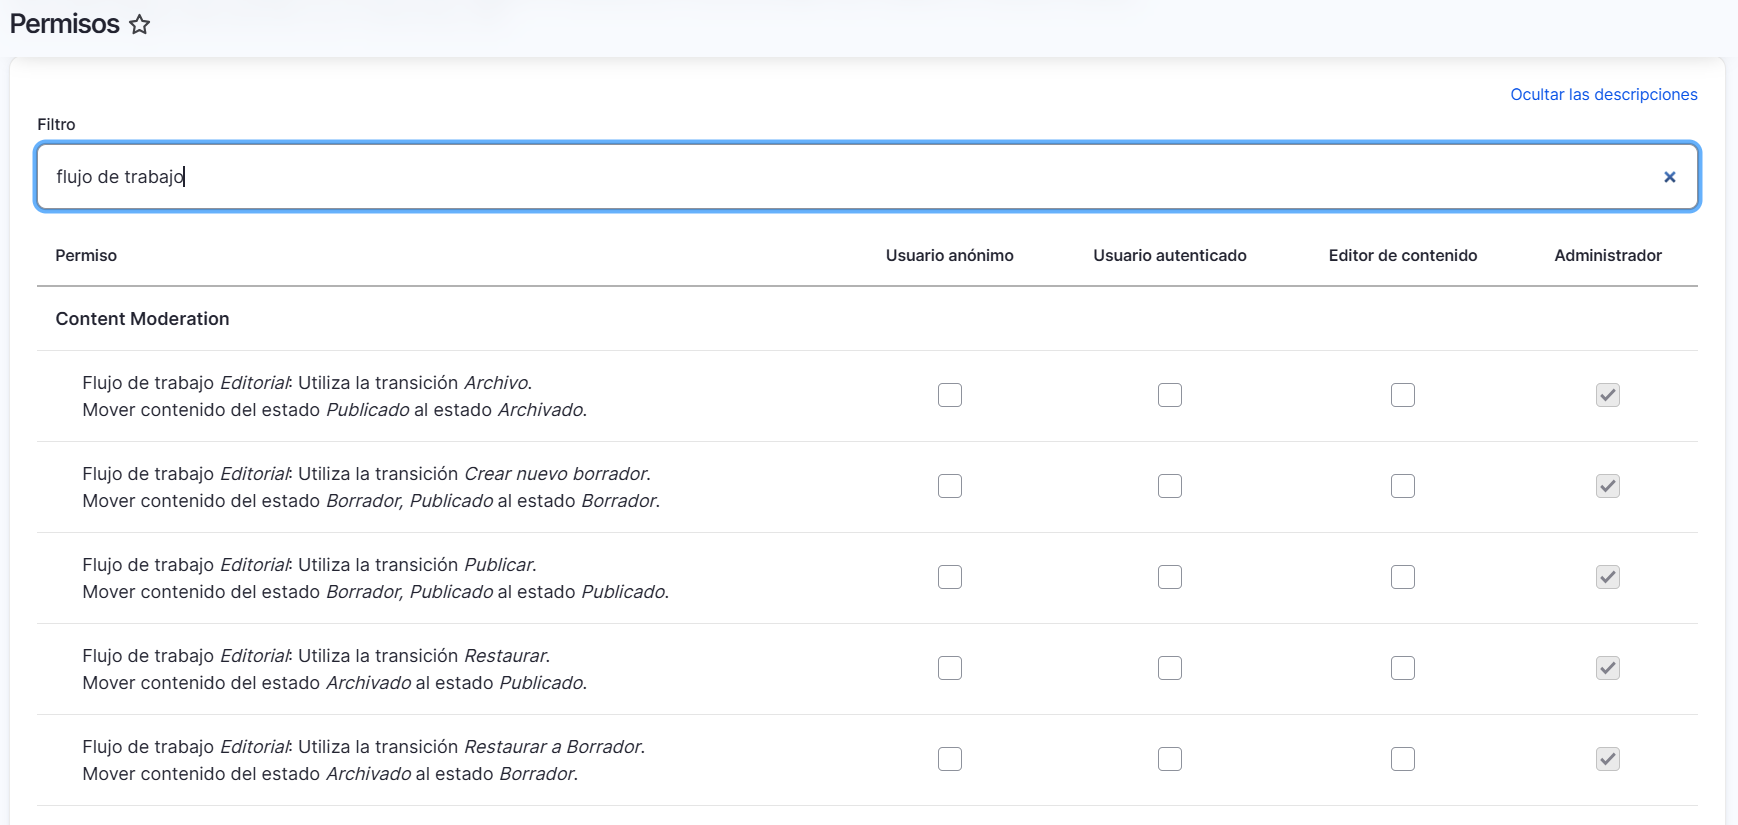Check Usuario anónimo for transición Publicar
The image size is (1738, 825).
950,577
